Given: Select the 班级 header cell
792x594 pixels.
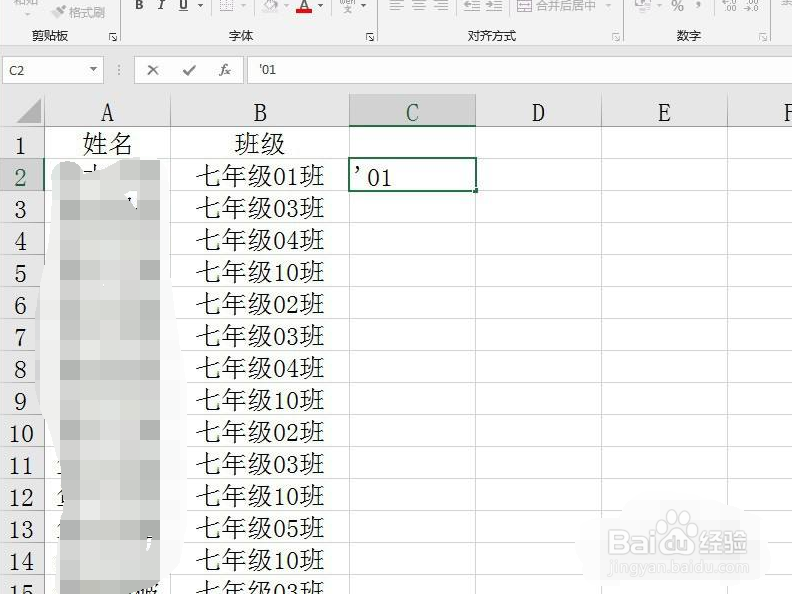Looking at the screenshot, I should pyautogui.click(x=260, y=143).
